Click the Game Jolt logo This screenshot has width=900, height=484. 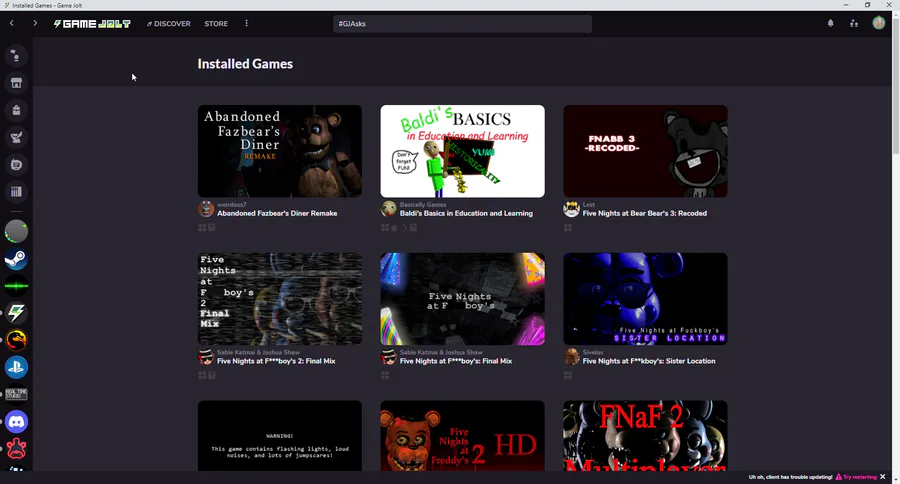(92, 24)
